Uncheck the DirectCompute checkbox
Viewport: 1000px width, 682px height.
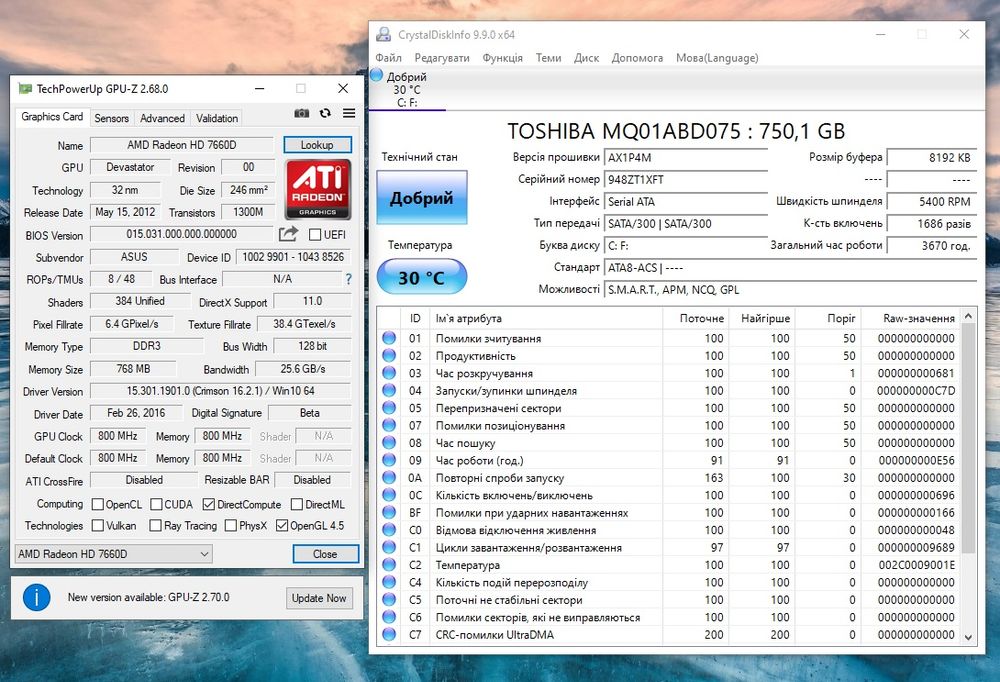coord(209,504)
